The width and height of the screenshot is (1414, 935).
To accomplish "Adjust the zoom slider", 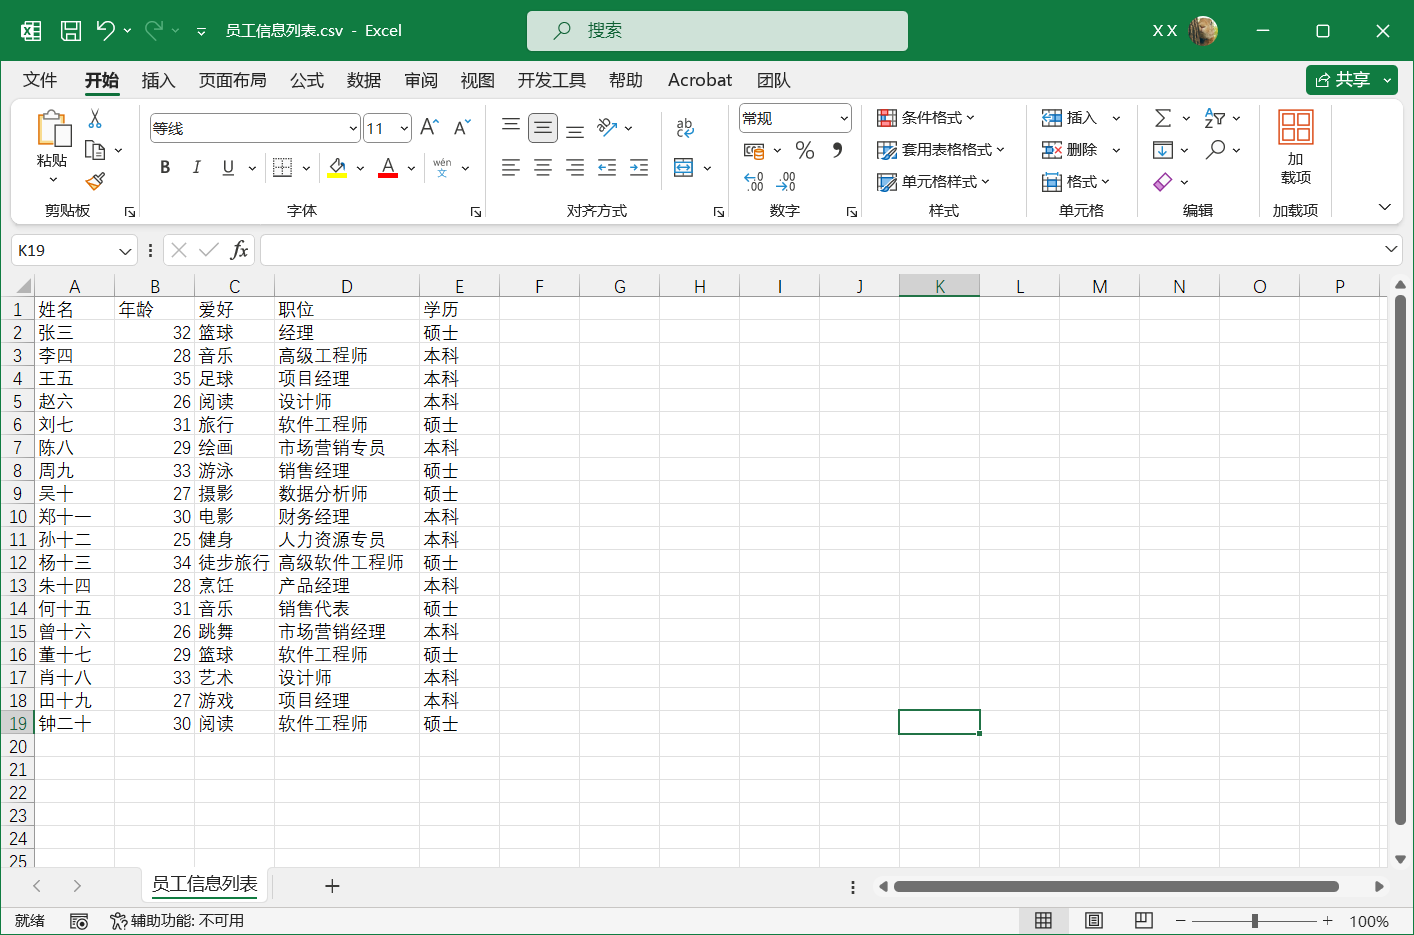I will coord(1253,920).
